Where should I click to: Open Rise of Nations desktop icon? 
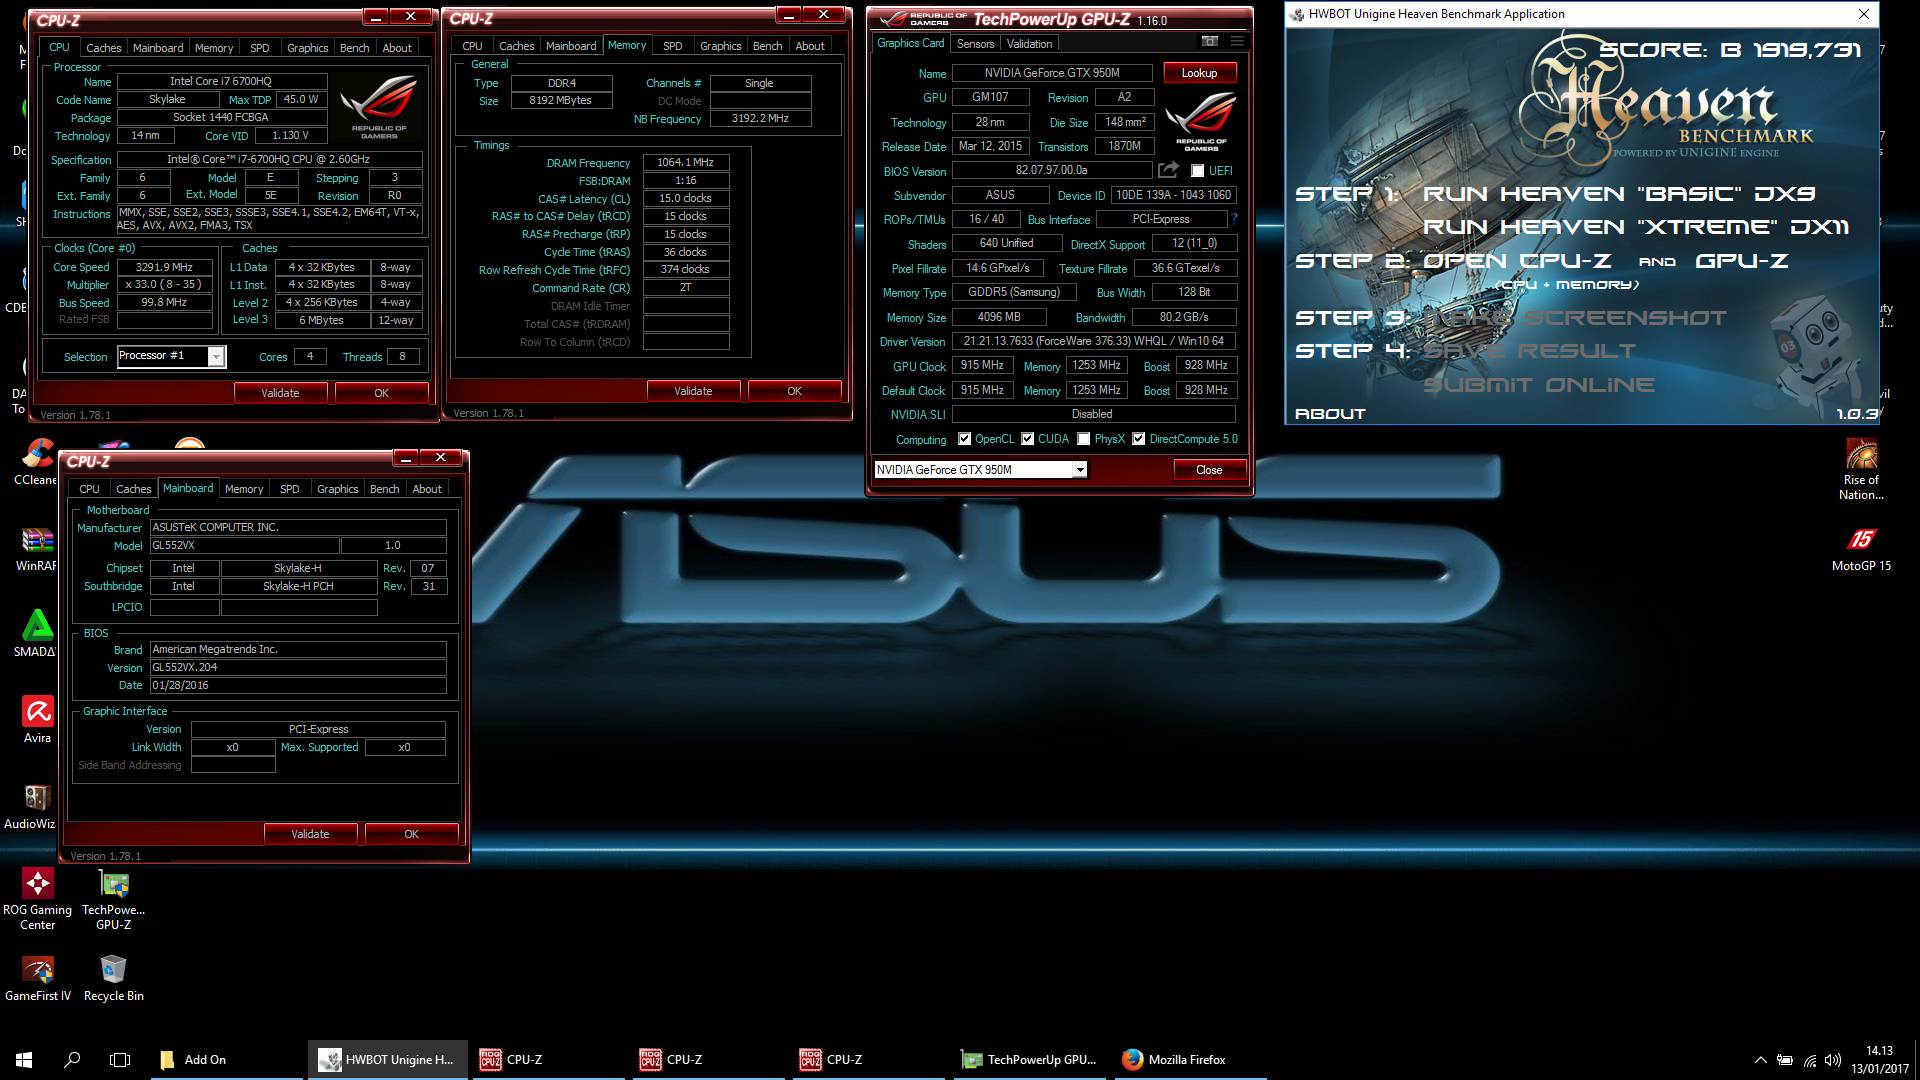point(1861,470)
